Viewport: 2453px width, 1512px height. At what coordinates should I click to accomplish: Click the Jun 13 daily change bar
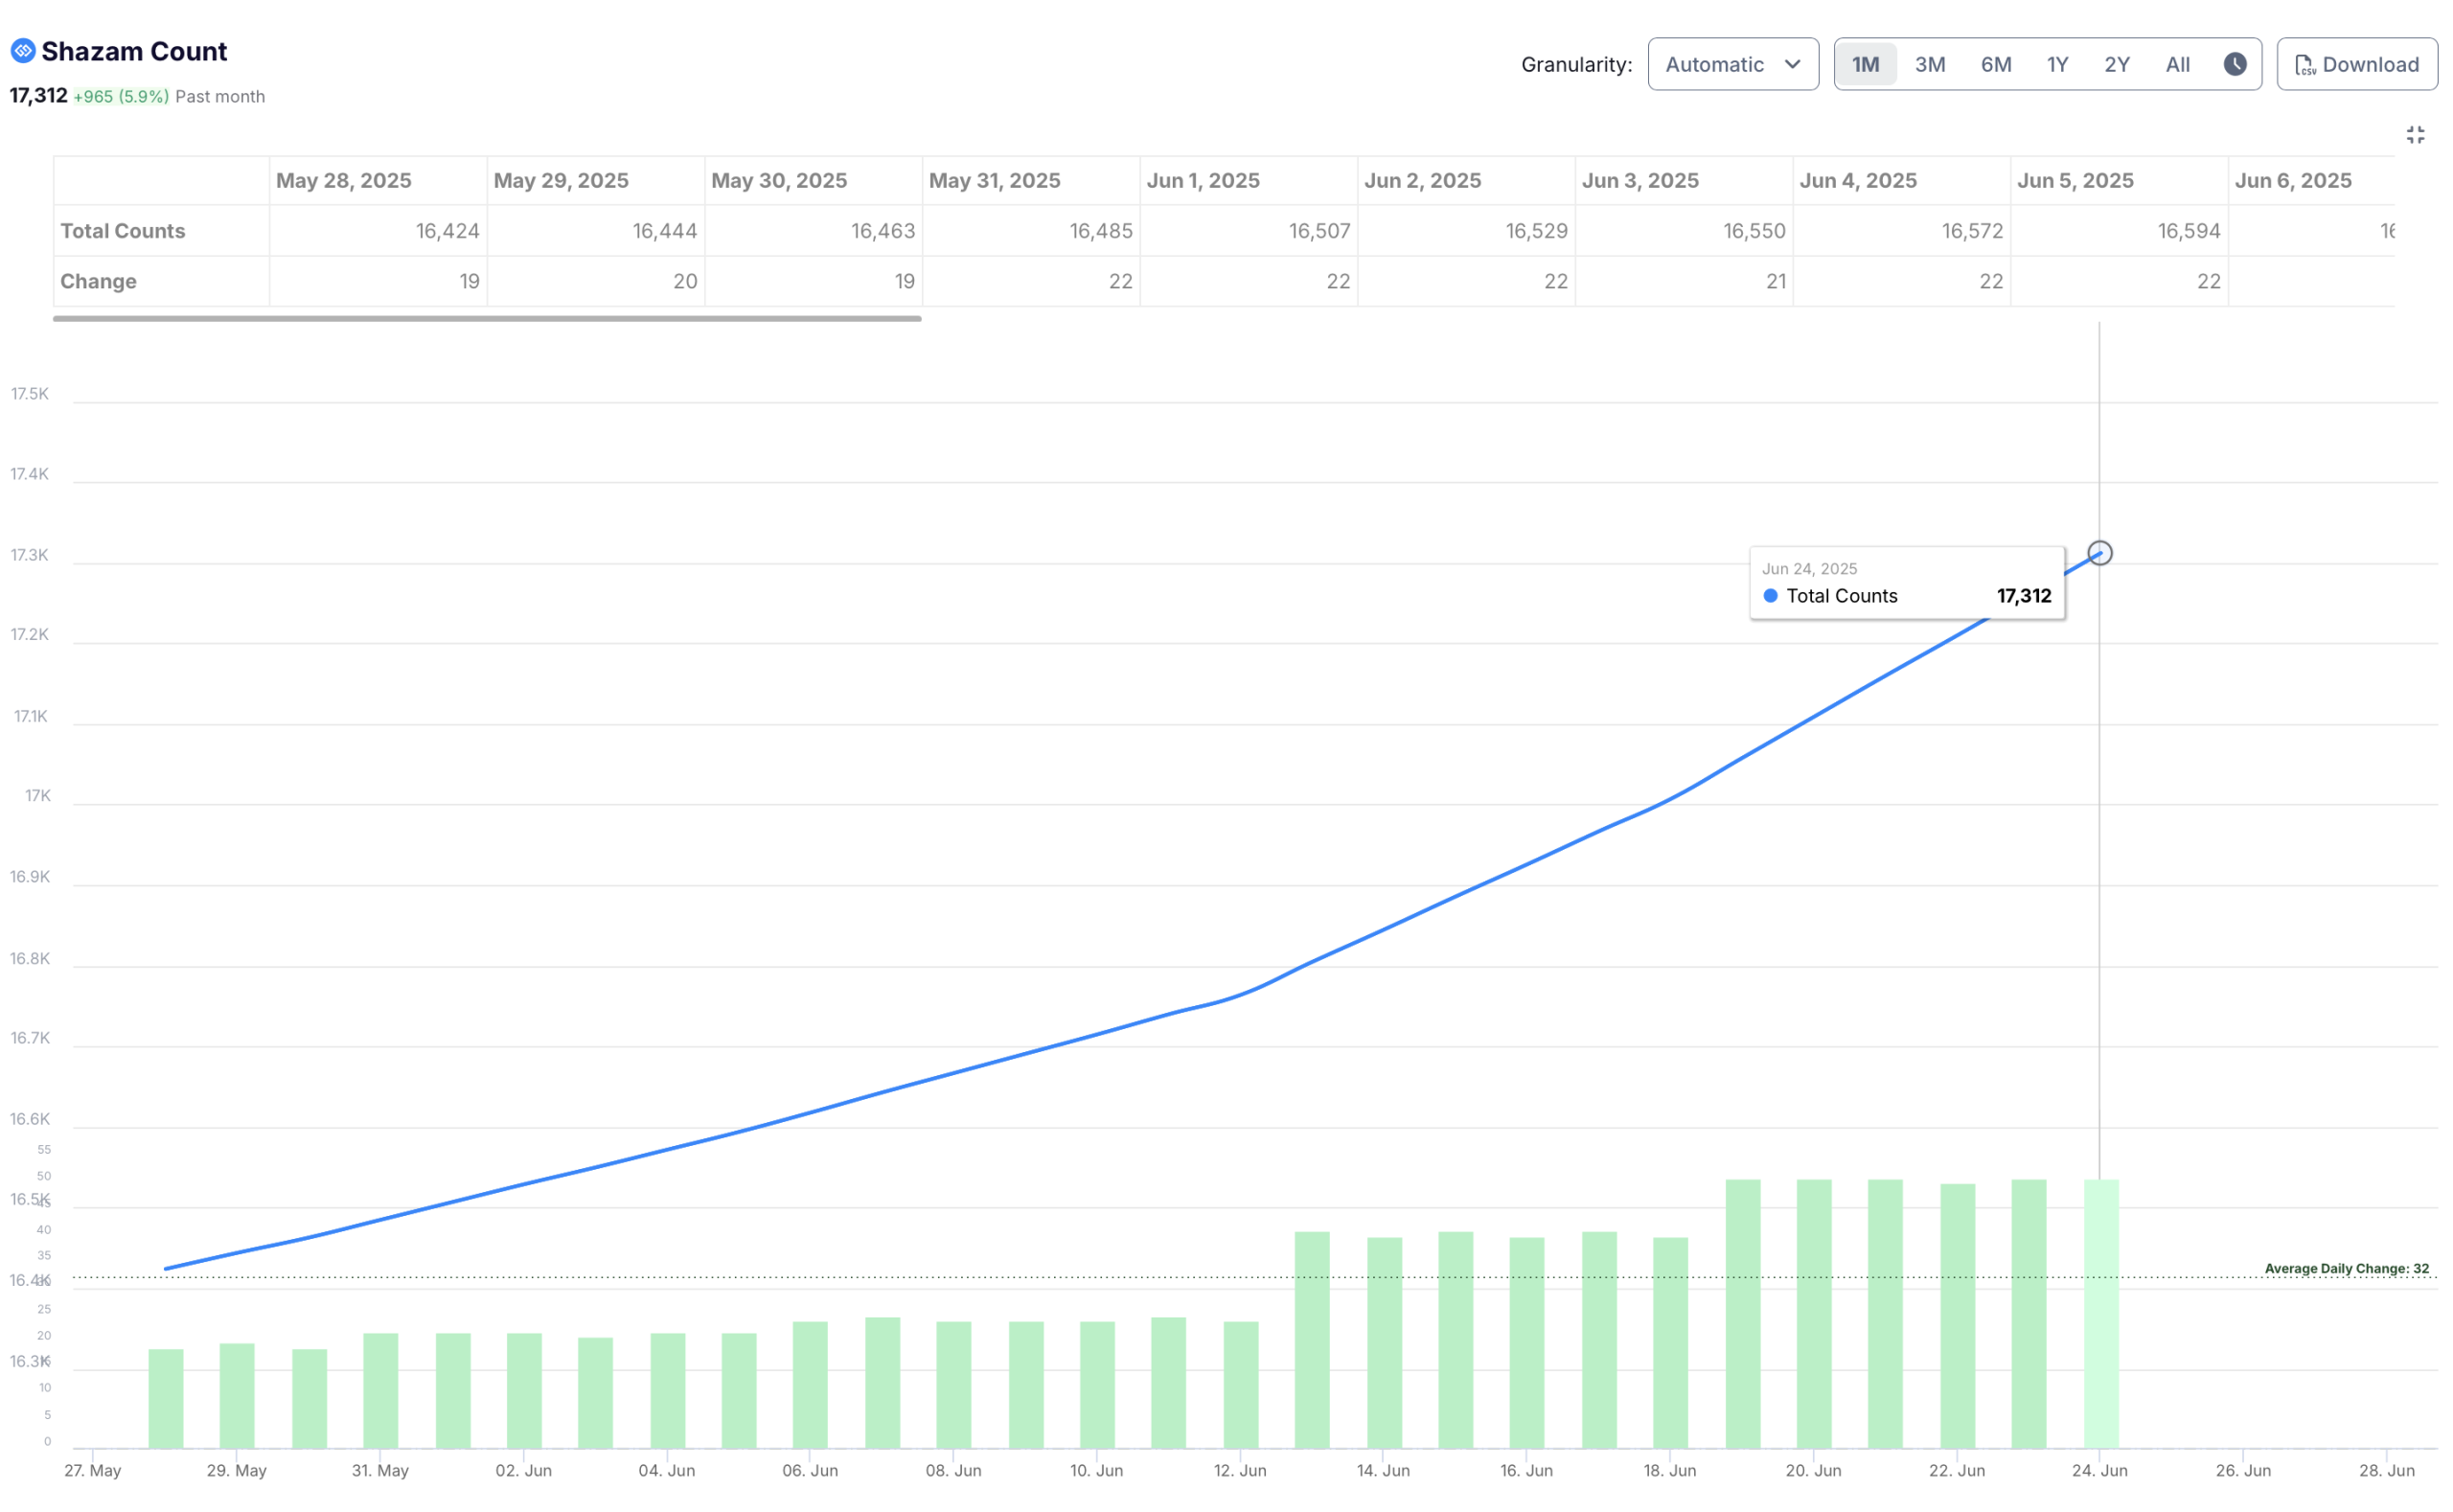click(1312, 1340)
